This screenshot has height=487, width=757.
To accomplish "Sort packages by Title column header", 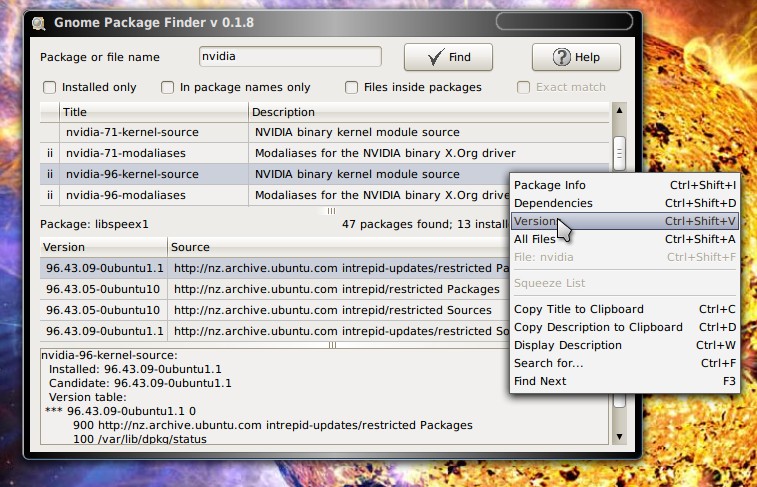I will click(x=154, y=112).
